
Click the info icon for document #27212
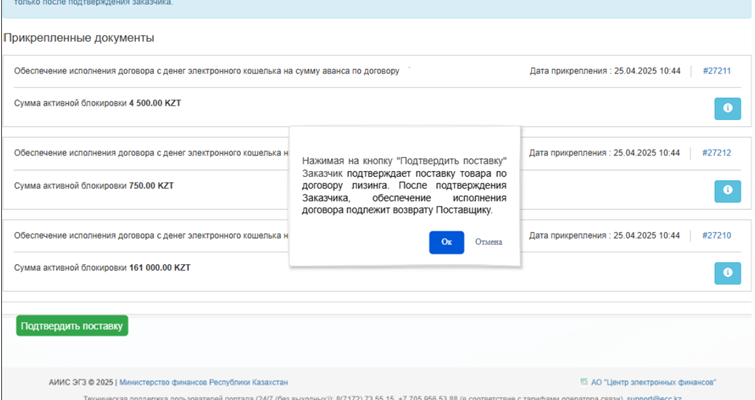727,191
